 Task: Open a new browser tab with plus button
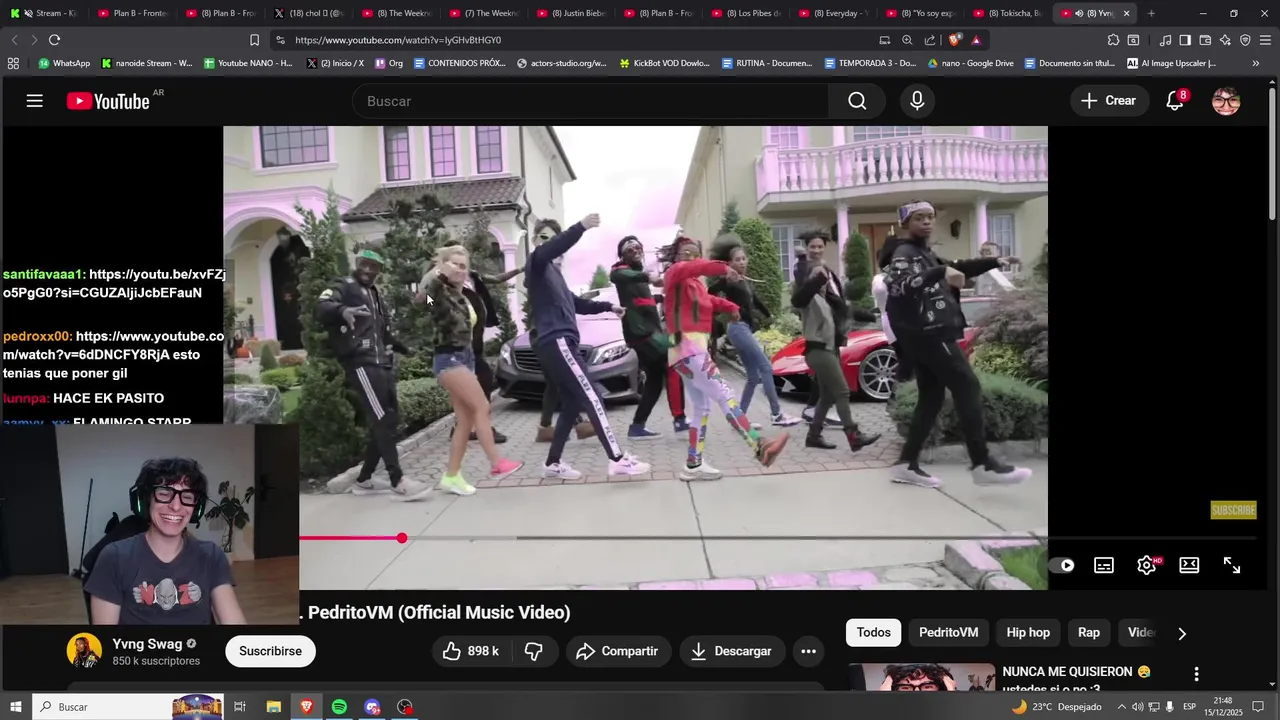click(1151, 13)
